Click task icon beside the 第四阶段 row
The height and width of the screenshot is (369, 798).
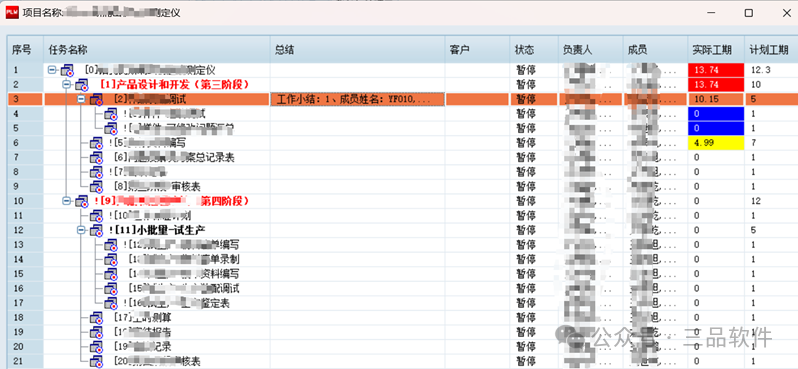point(81,201)
